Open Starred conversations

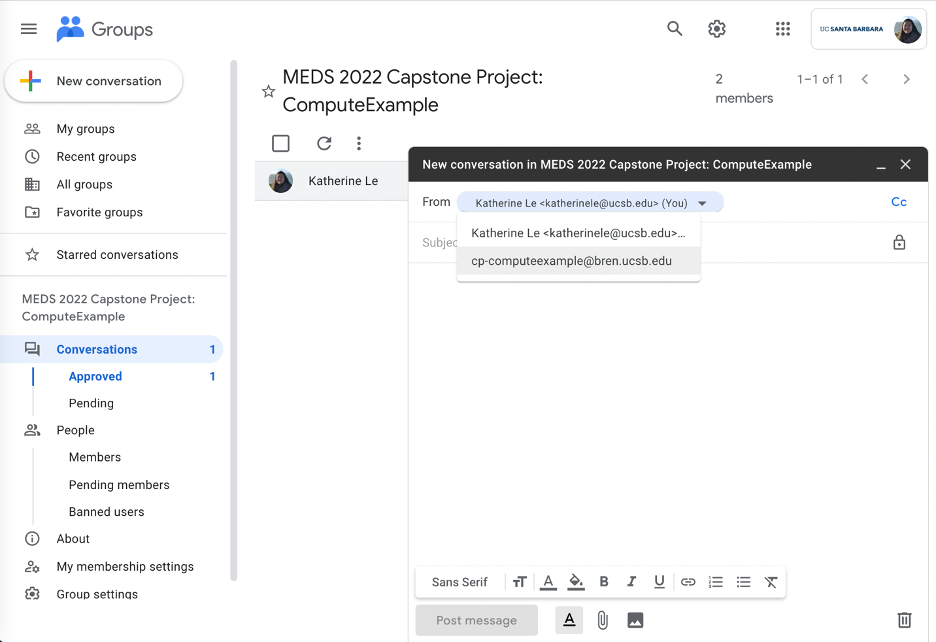click(117, 254)
